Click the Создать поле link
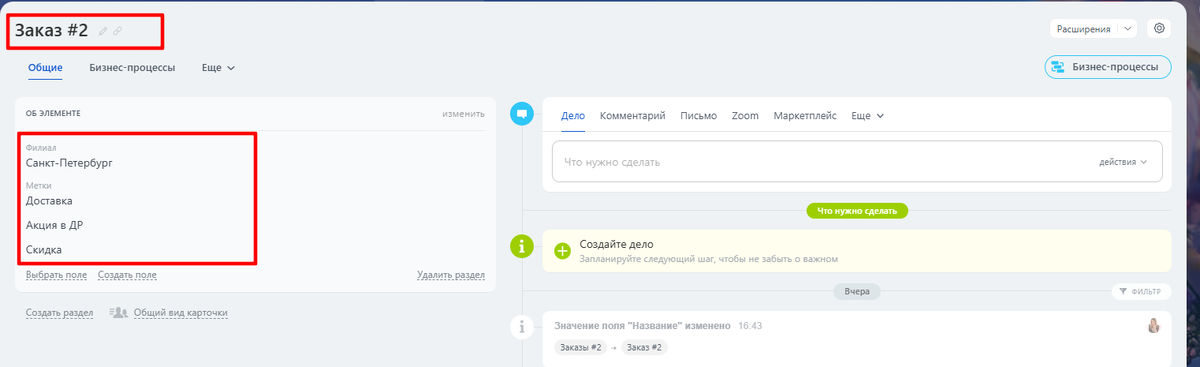Viewport: 1200px width, 367px height. click(x=127, y=275)
